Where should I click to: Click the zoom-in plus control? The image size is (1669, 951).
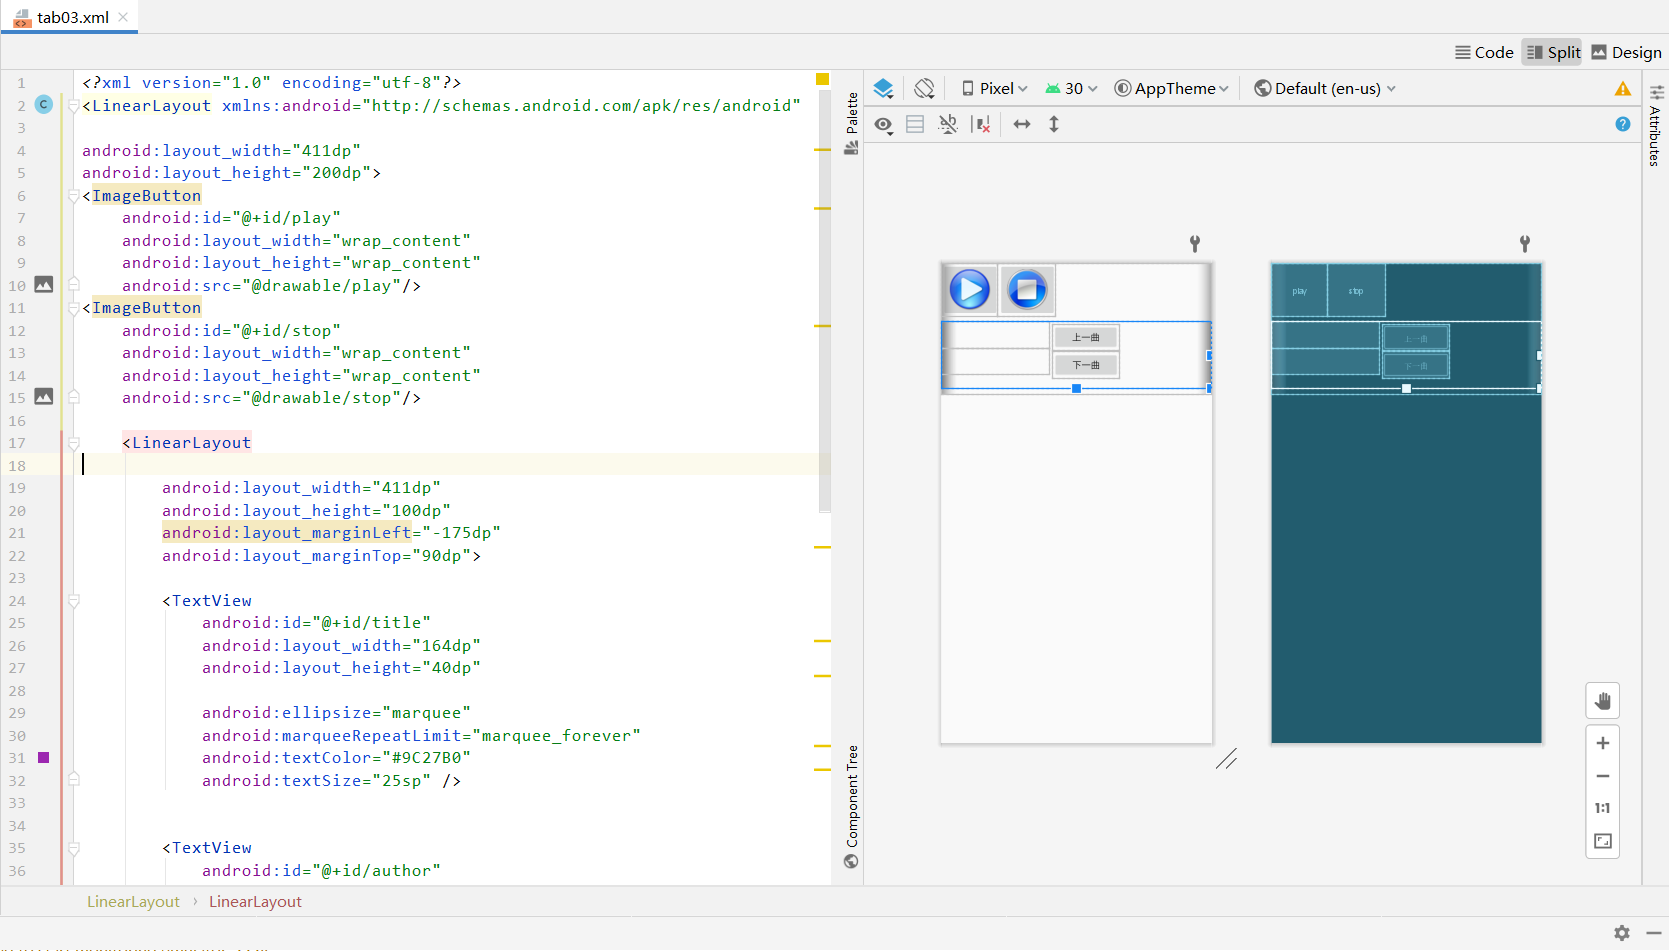1602,742
